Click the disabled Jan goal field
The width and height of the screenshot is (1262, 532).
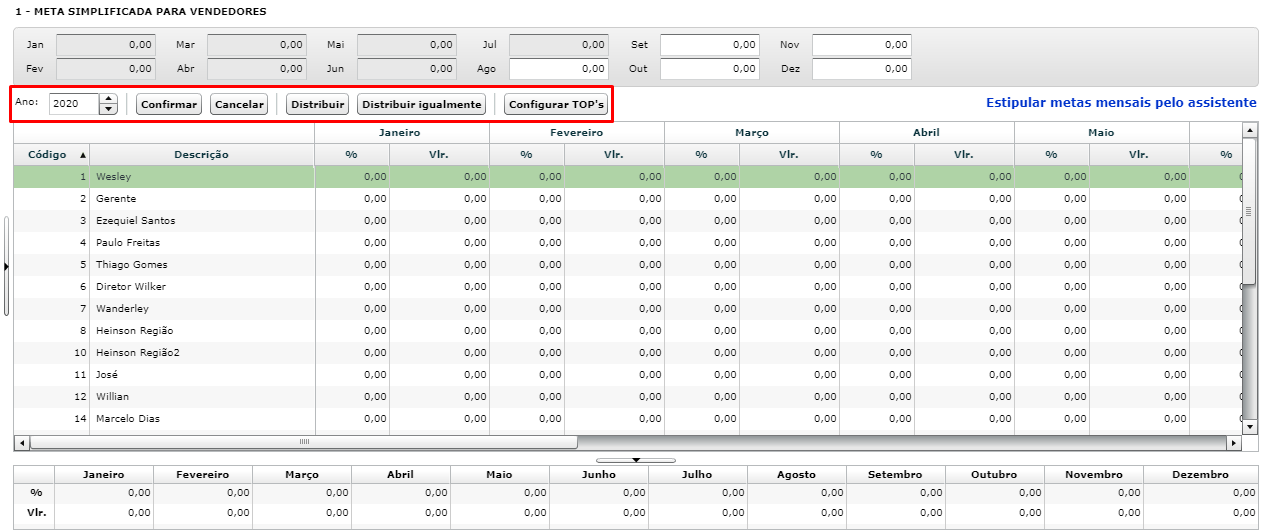[x=105, y=45]
